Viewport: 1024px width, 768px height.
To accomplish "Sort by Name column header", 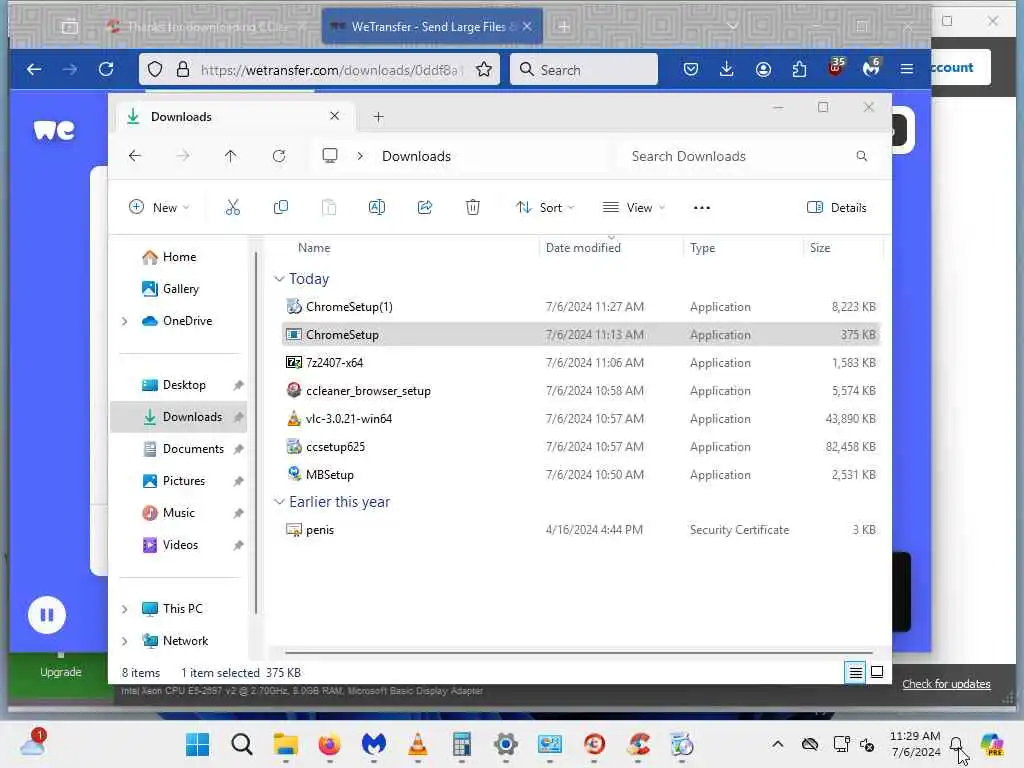I will point(314,248).
